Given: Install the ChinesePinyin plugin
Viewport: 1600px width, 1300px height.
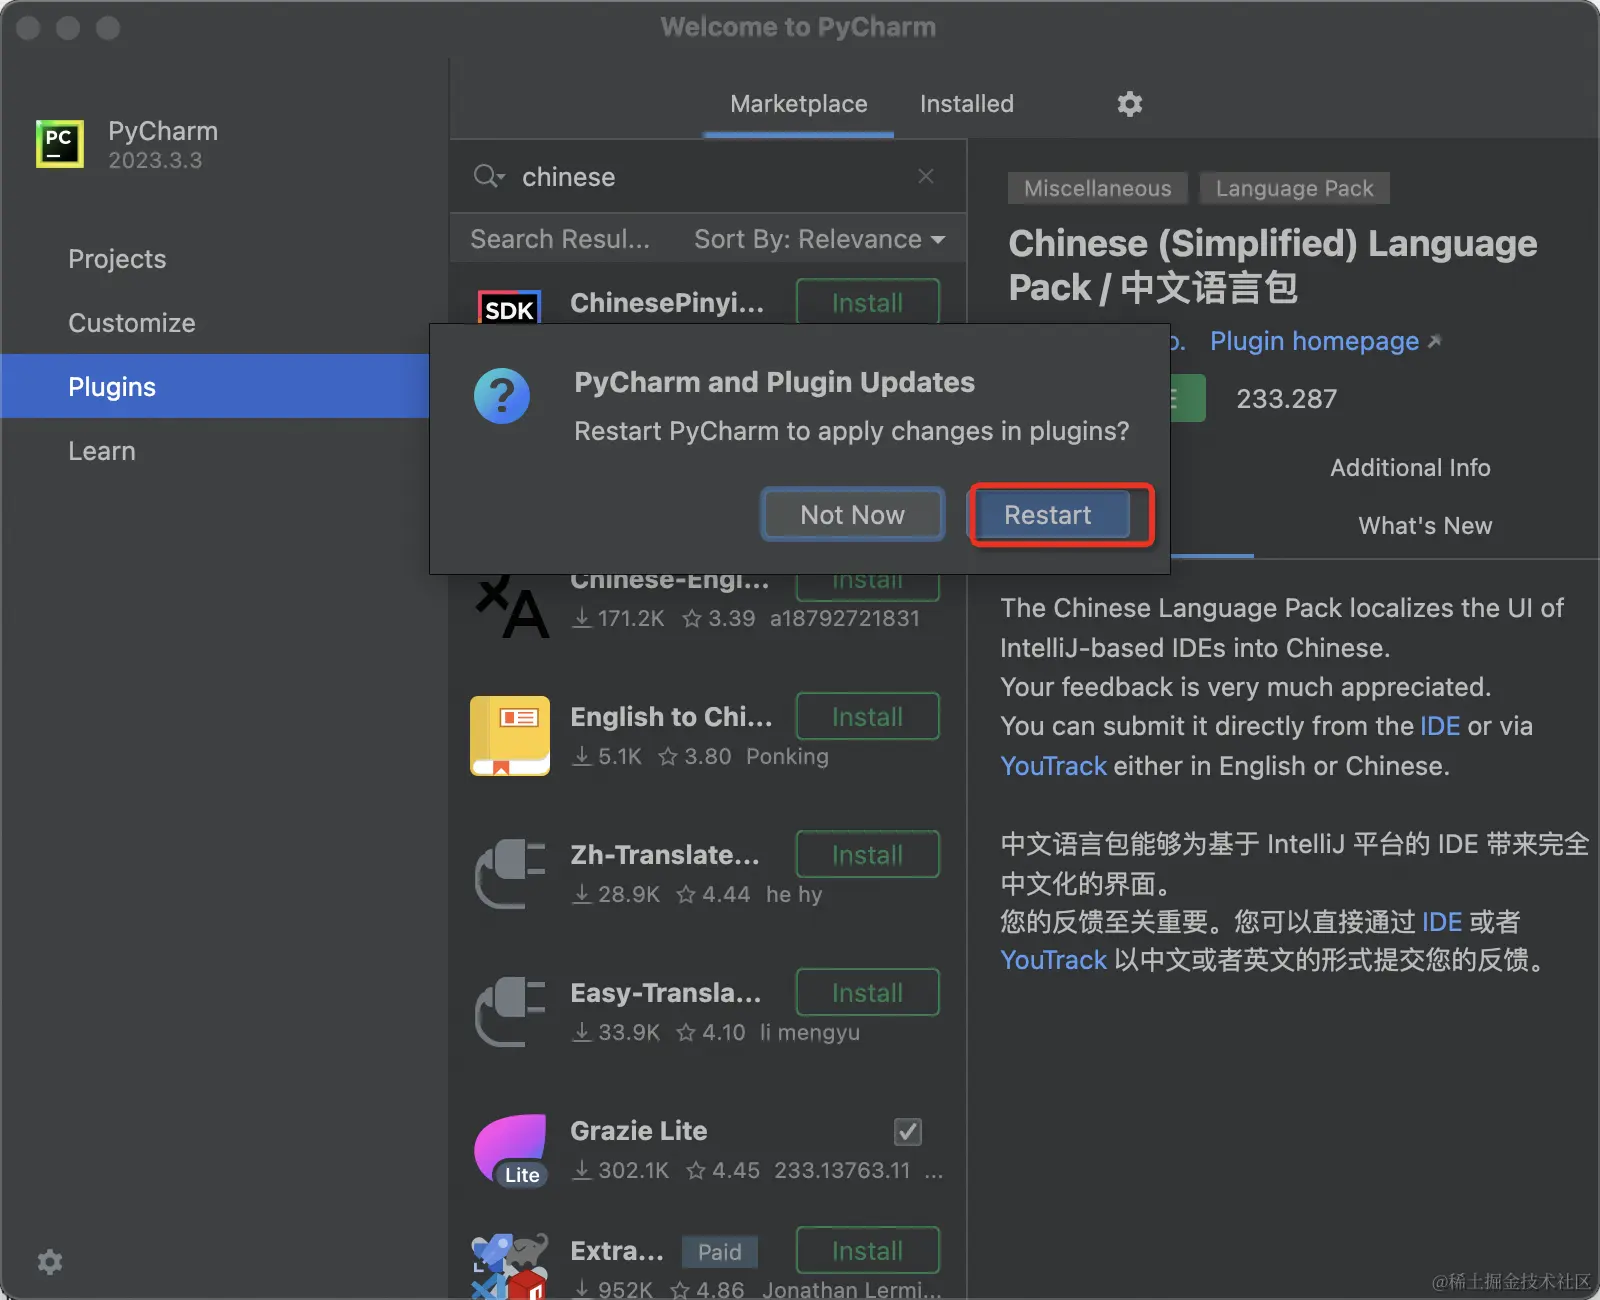Looking at the screenshot, I should (x=867, y=302).
